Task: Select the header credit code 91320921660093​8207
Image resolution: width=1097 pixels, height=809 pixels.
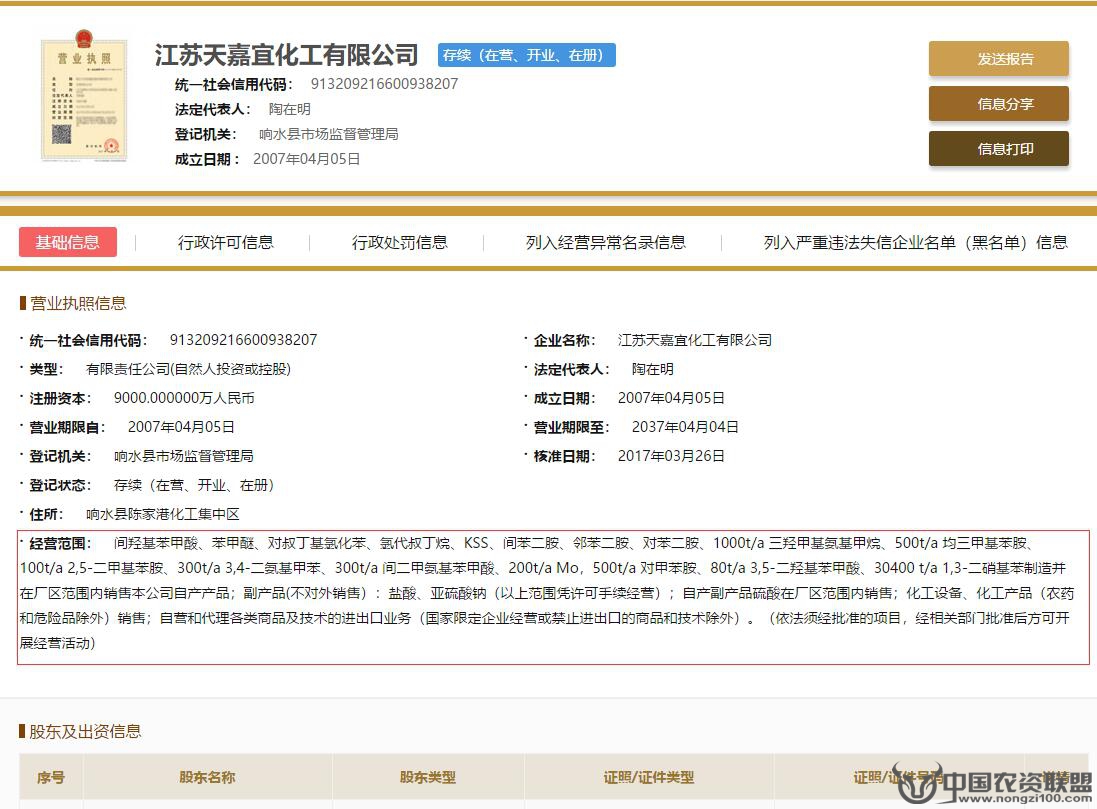Action: pos(384,84)
